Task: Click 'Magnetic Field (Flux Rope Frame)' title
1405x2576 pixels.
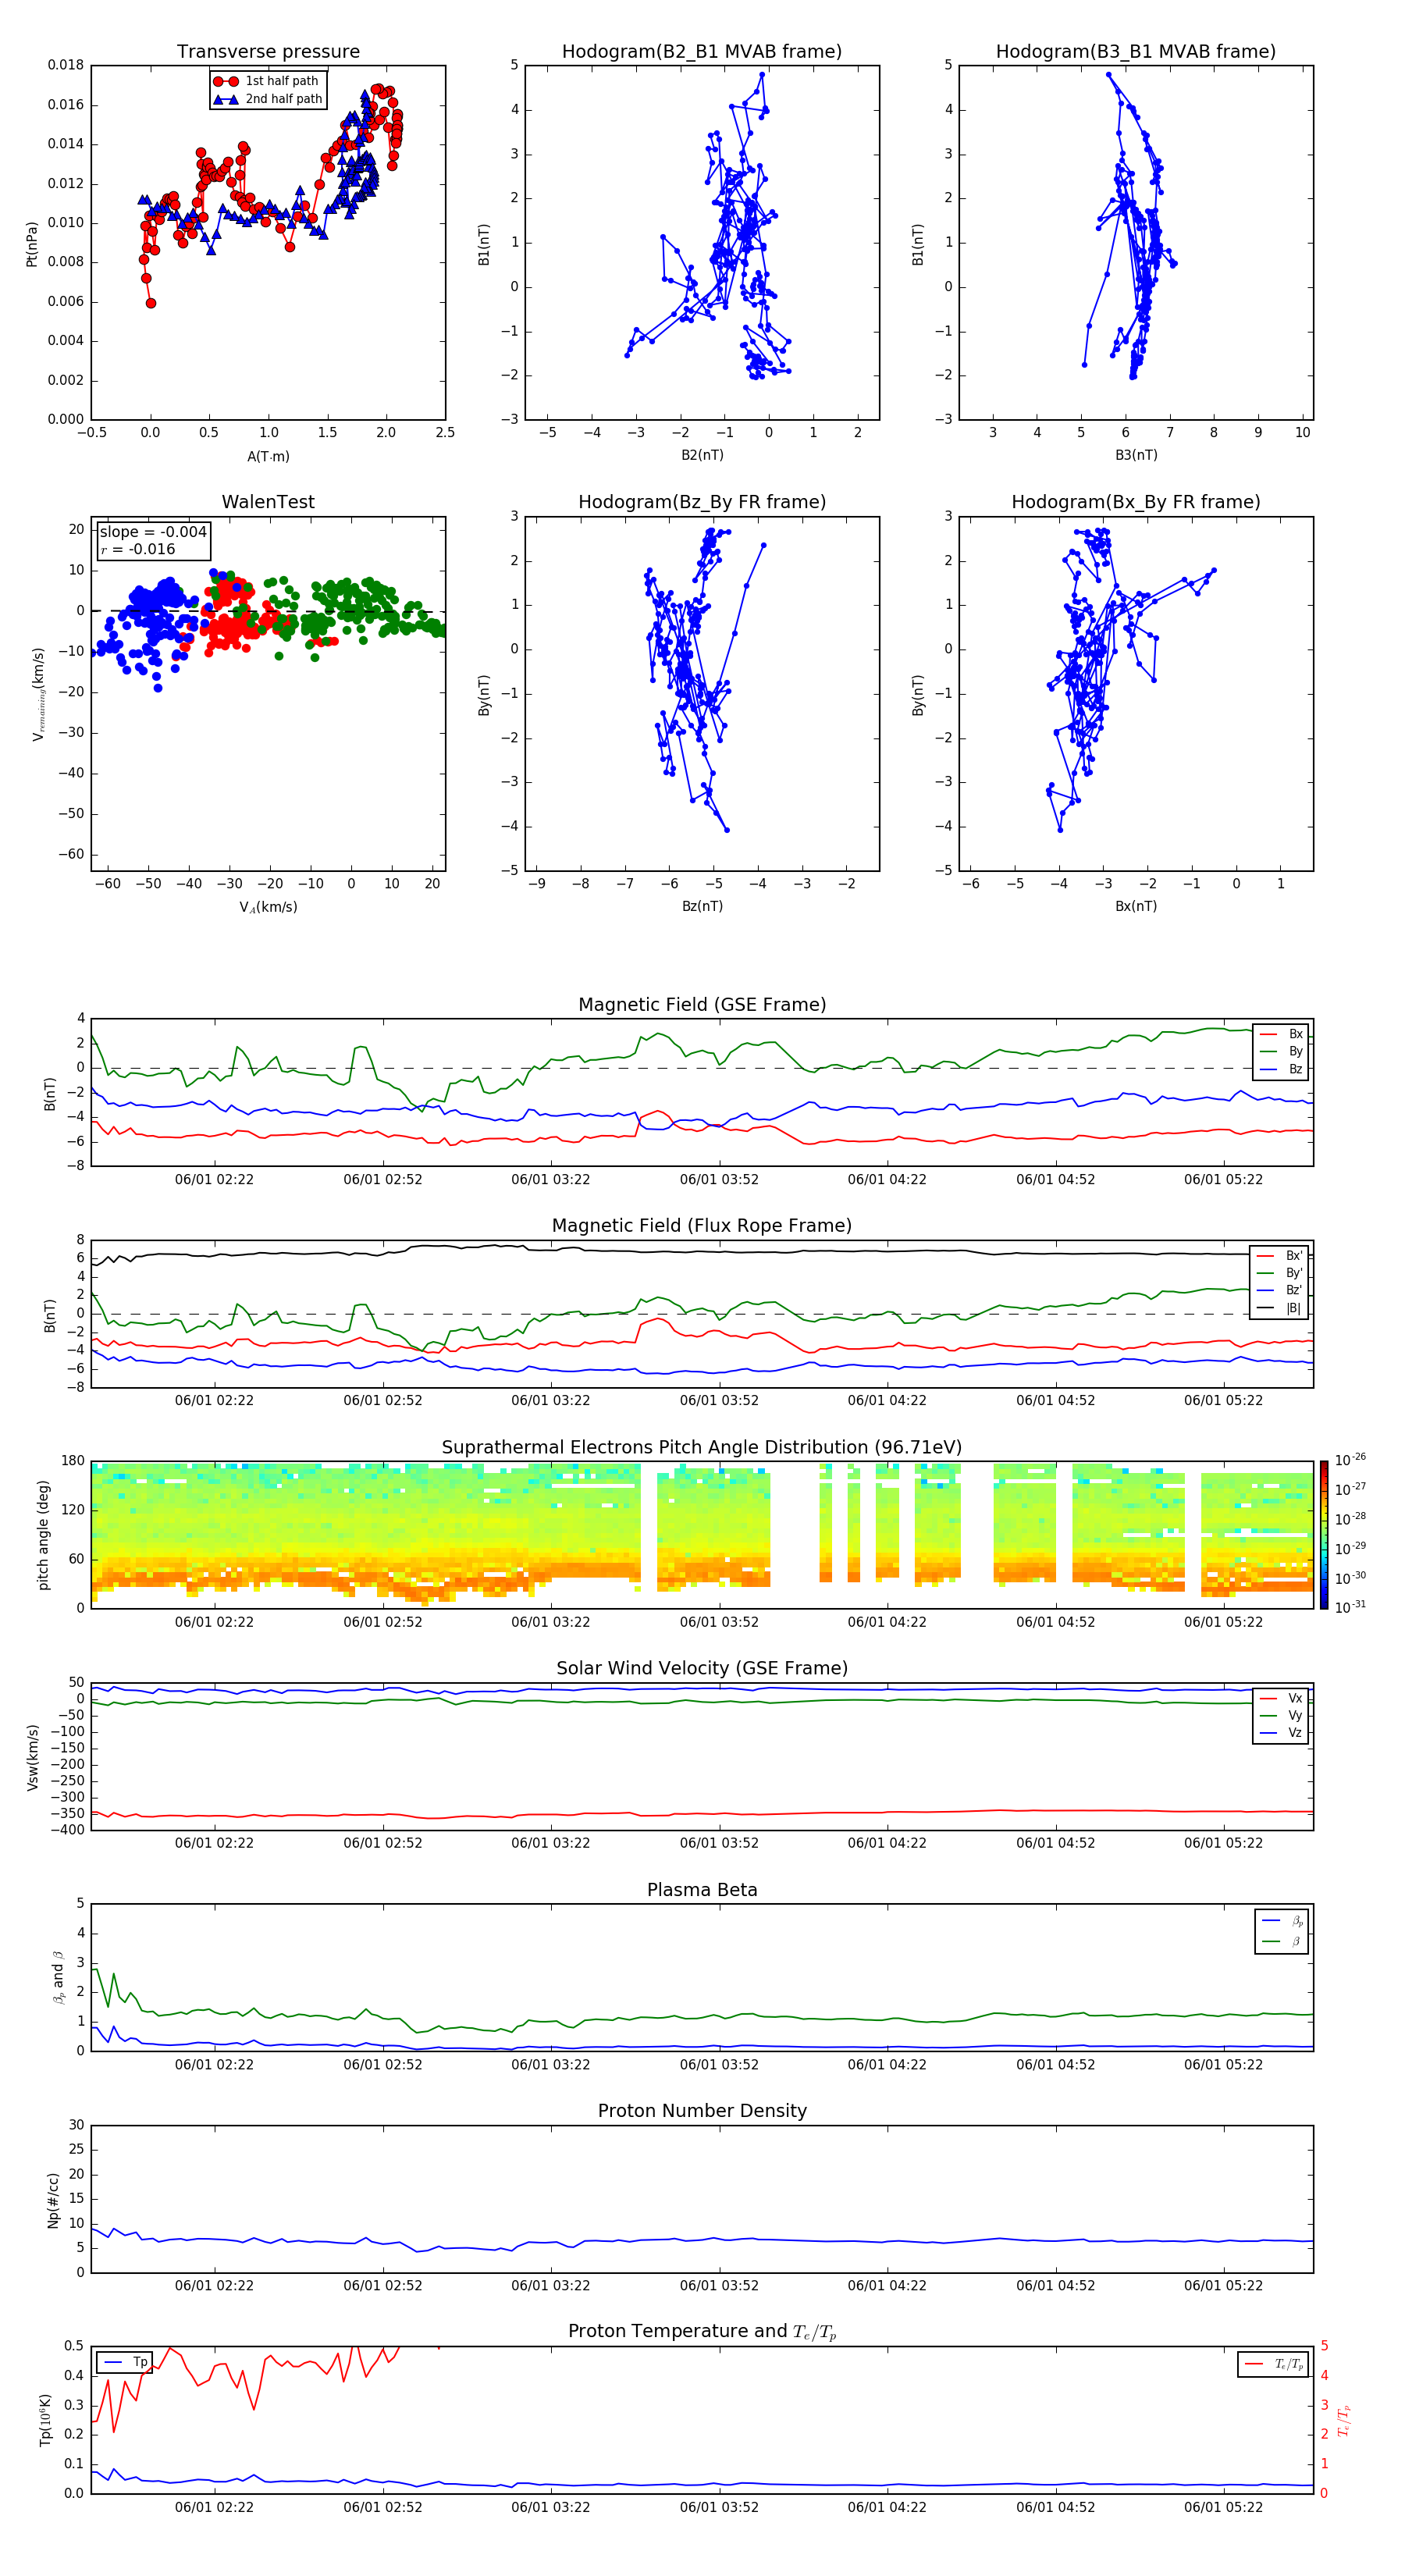Action: (x=702, y=1226)
